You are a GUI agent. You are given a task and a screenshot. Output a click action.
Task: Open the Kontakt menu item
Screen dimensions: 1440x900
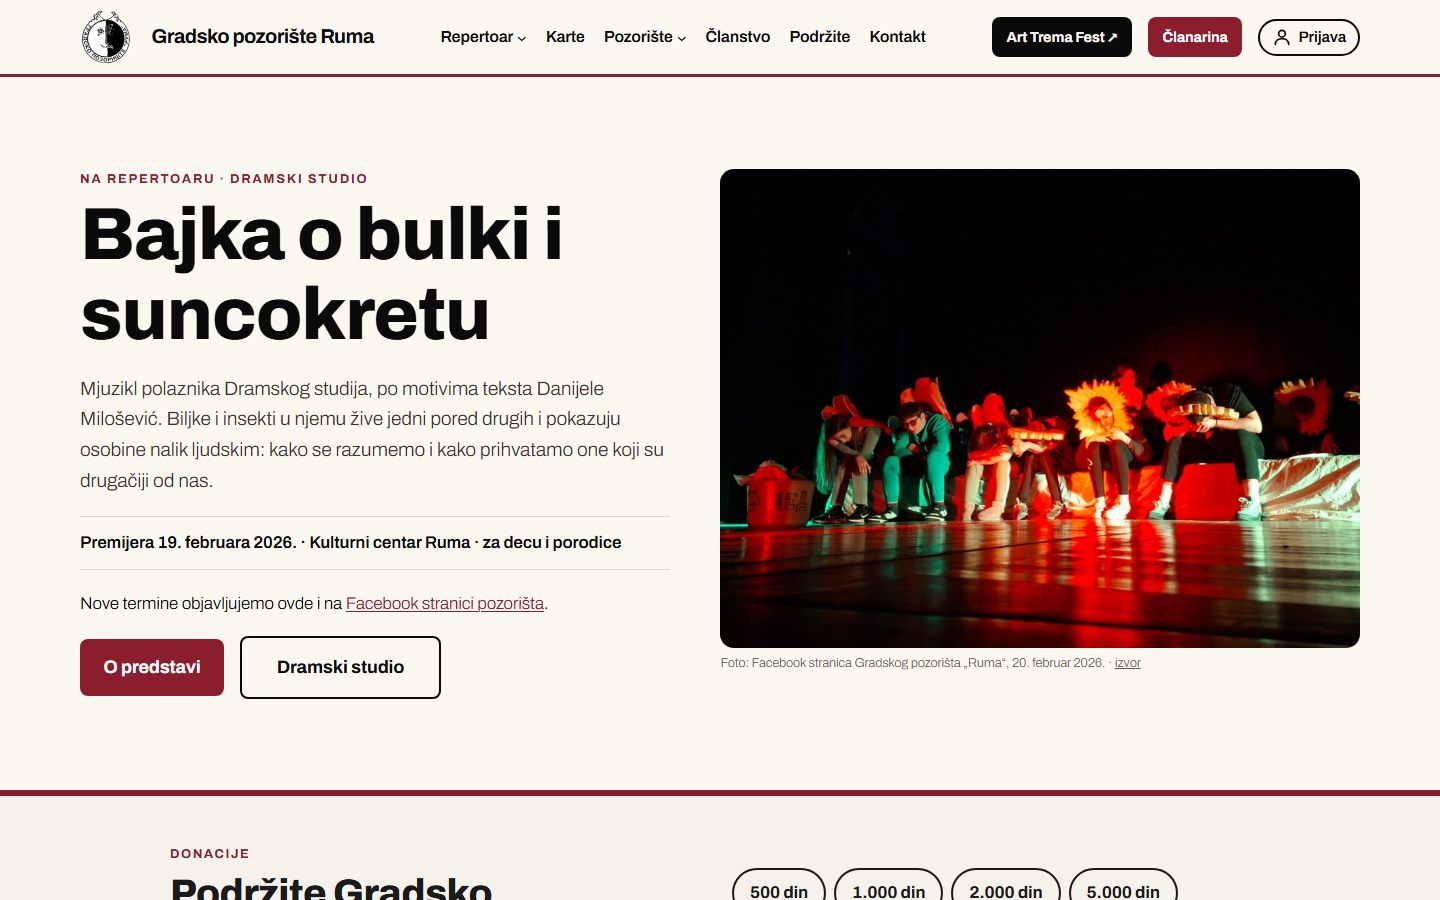coord(898,37)
